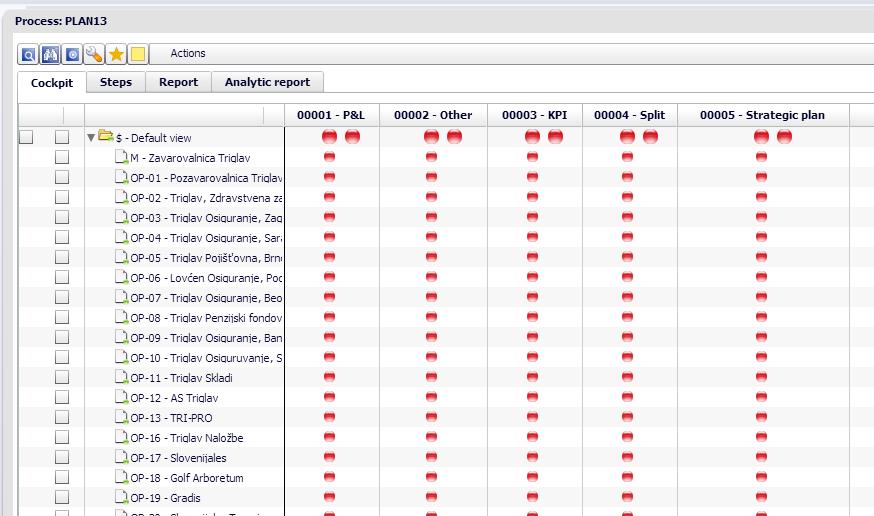Click the yellow square note icon
Screen dimensions: 874x516
138,54
